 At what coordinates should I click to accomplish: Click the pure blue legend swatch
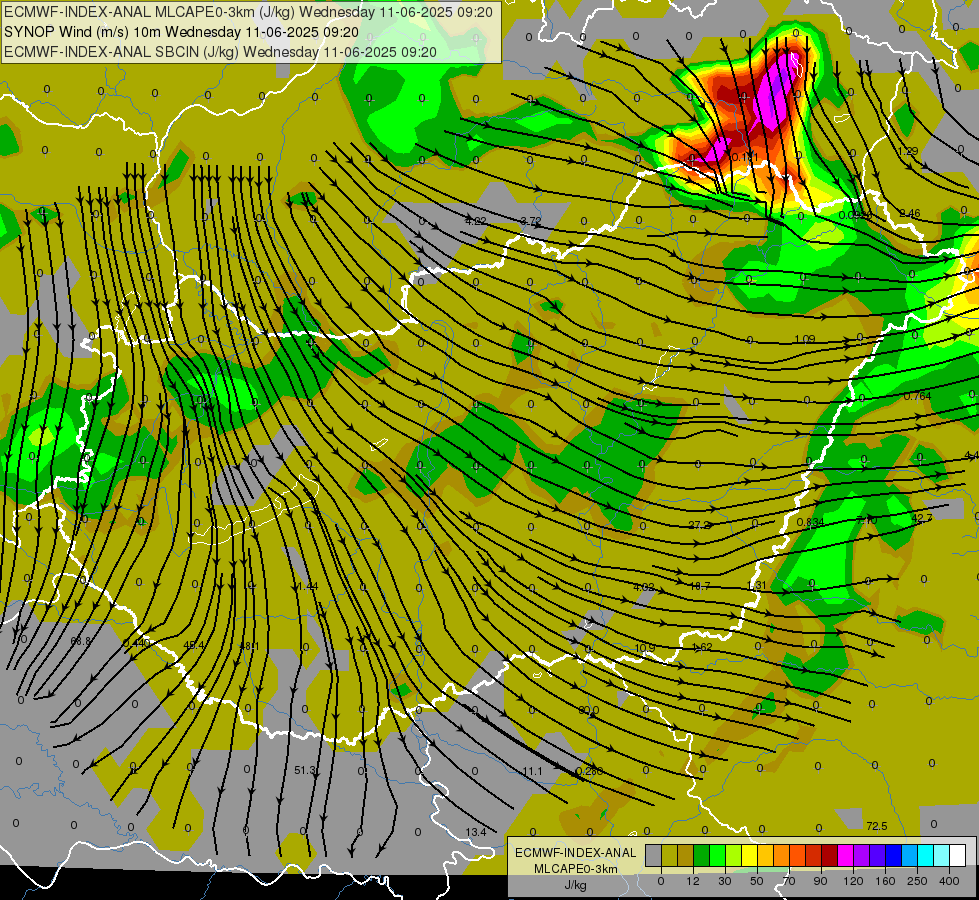click(x=893, y=855)
